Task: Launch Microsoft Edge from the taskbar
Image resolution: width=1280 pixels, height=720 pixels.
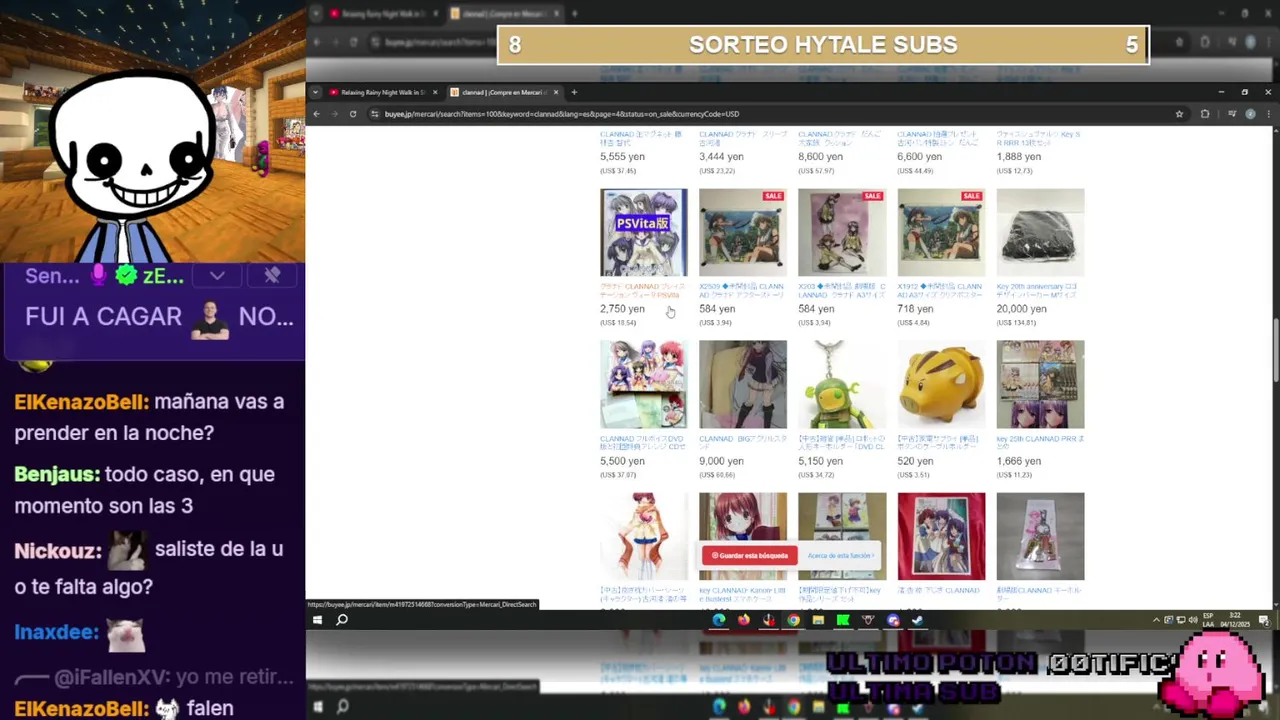Action: click(718, 620)
